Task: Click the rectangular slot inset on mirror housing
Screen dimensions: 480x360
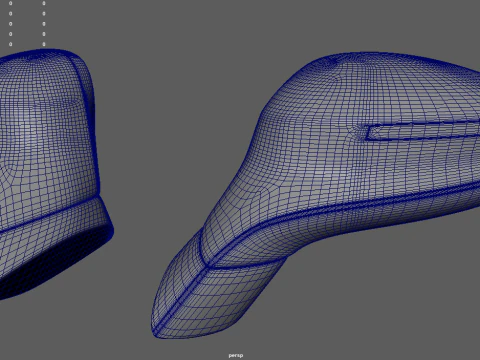Action: (x=423, y=131)
